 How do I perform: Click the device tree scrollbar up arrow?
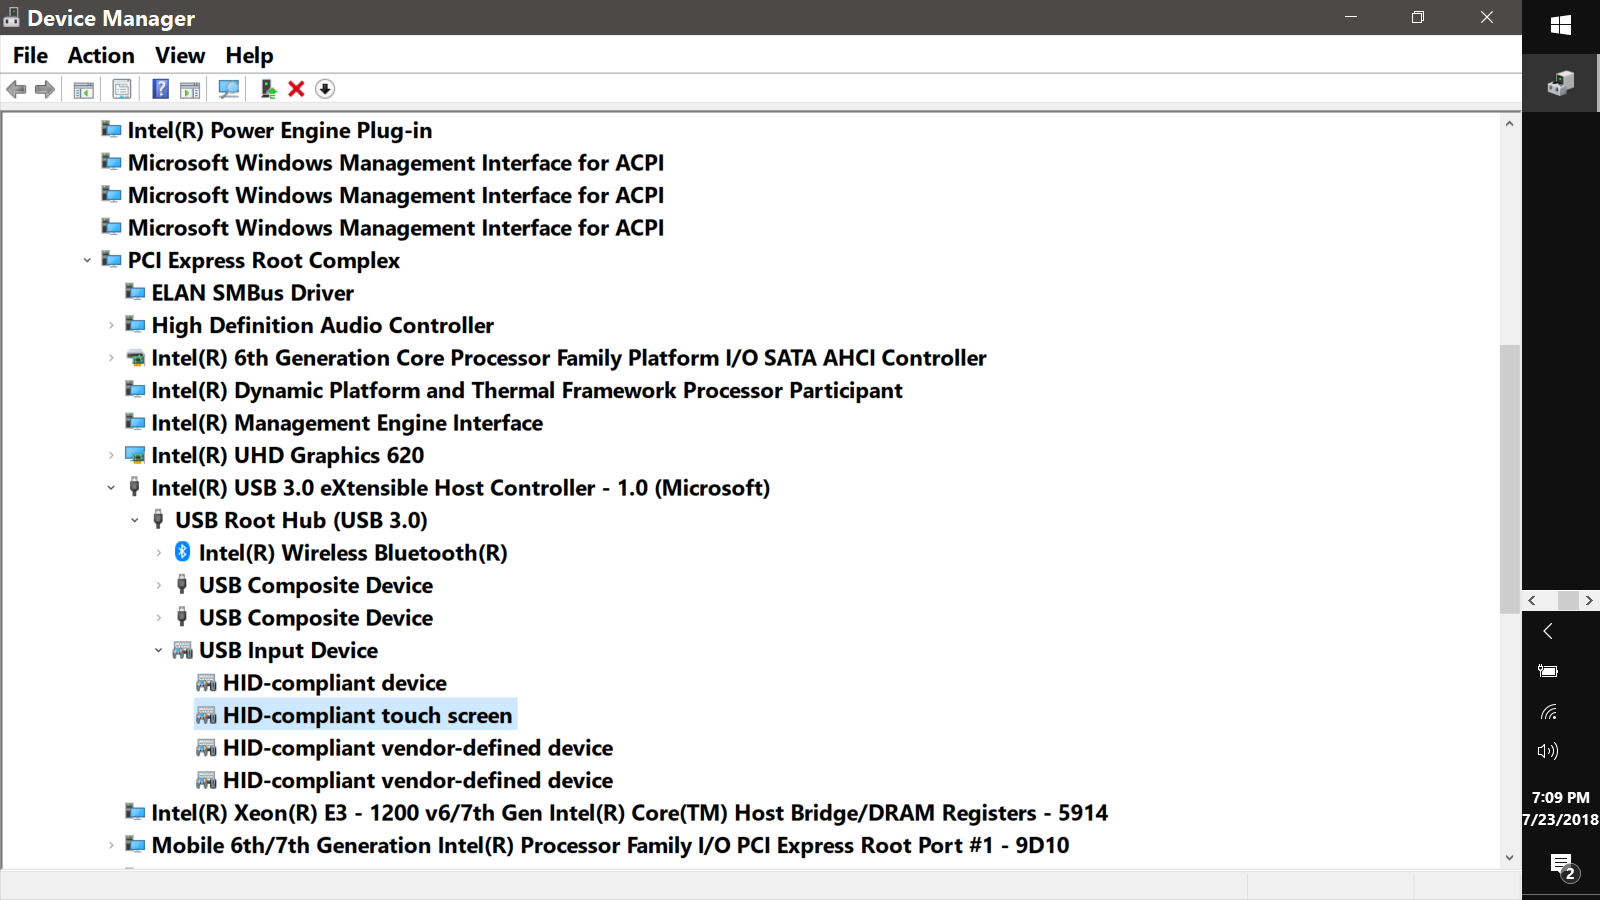(x=1510, y=124)
